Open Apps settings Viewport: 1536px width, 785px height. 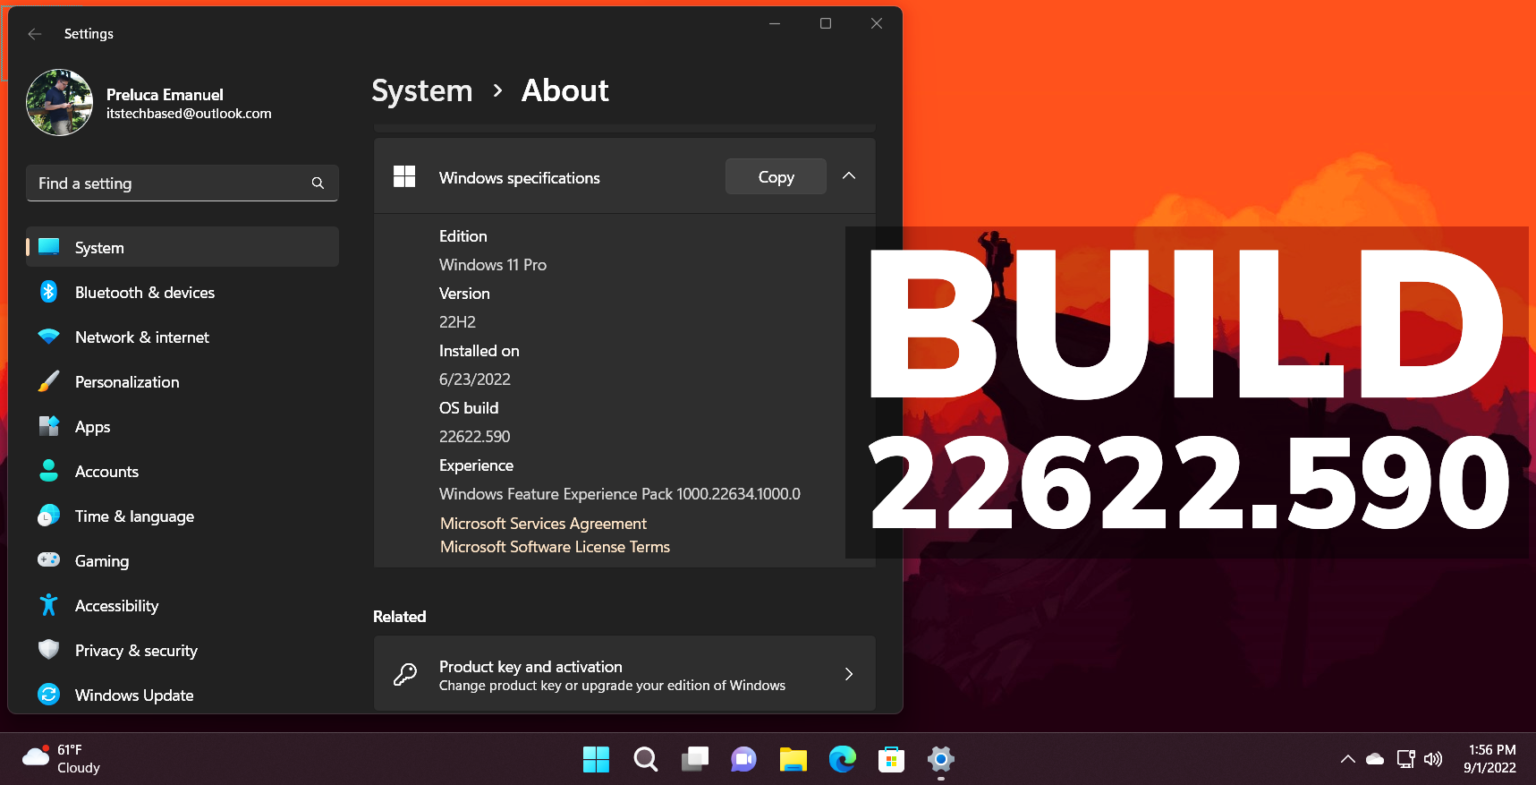(92, 426)
